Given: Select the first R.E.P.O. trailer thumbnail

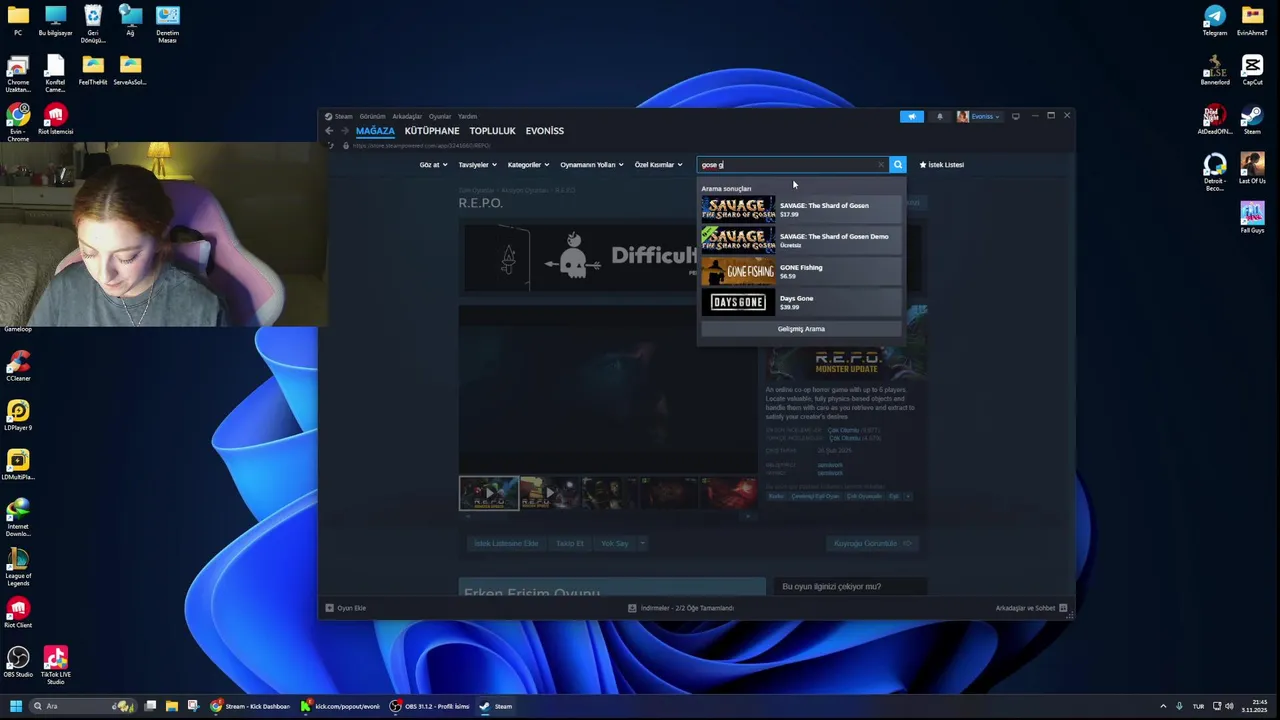Looking at the screenshot, I should [x=489, y=493].
